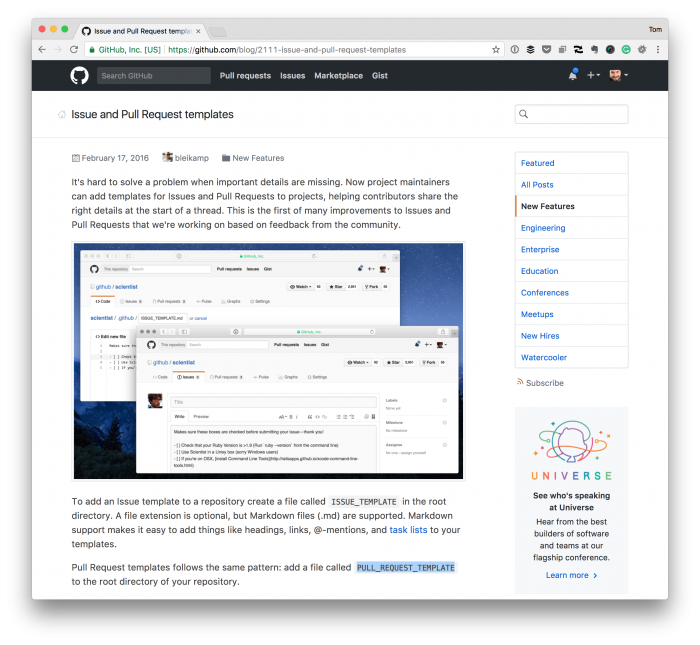
Task: Click the Issue and Pull Request templates heading
Action: pos(152,115)
